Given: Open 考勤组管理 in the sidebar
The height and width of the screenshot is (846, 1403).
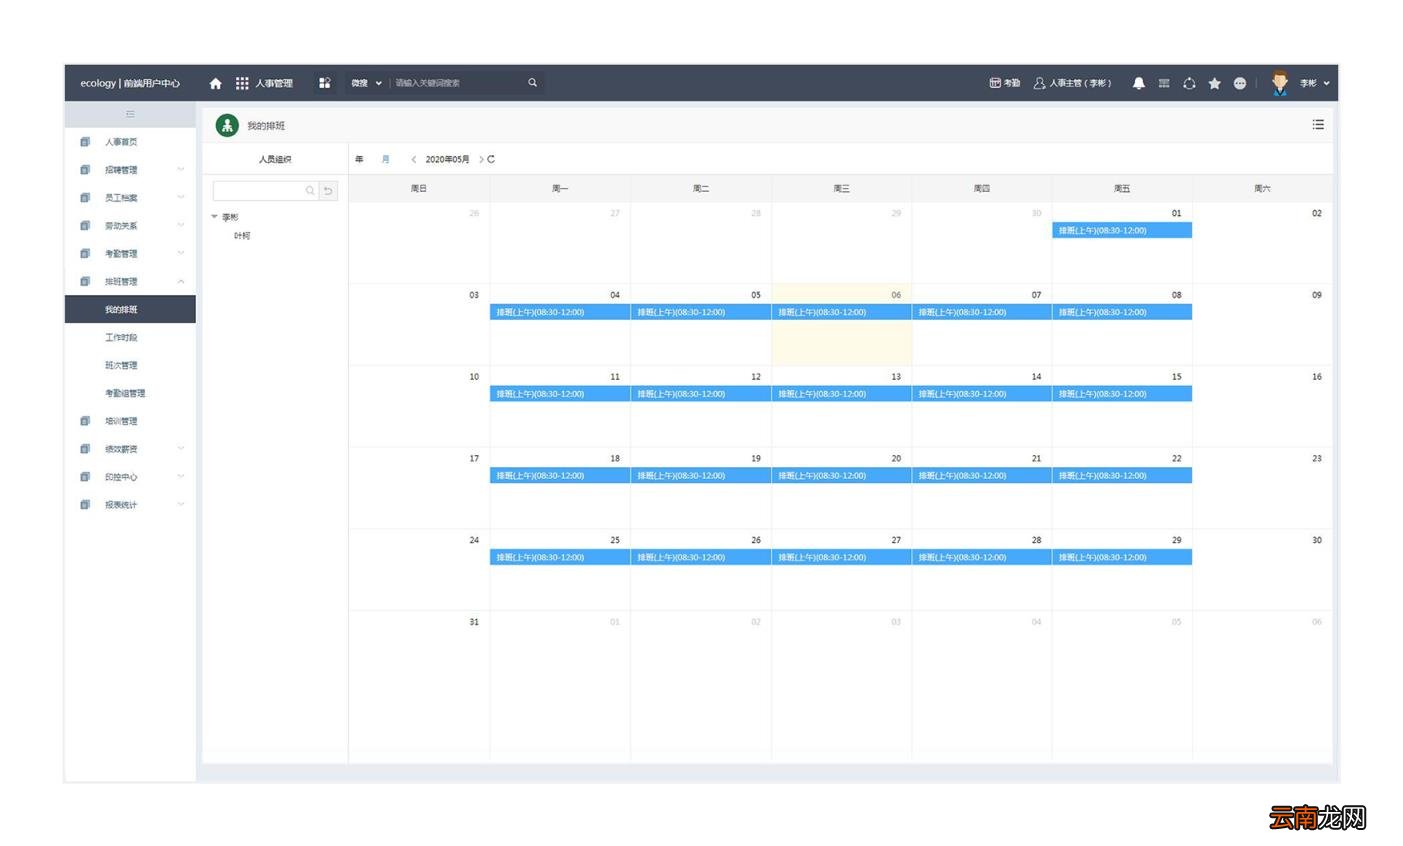Looking at the screenshot, I should tap(125, 394).
